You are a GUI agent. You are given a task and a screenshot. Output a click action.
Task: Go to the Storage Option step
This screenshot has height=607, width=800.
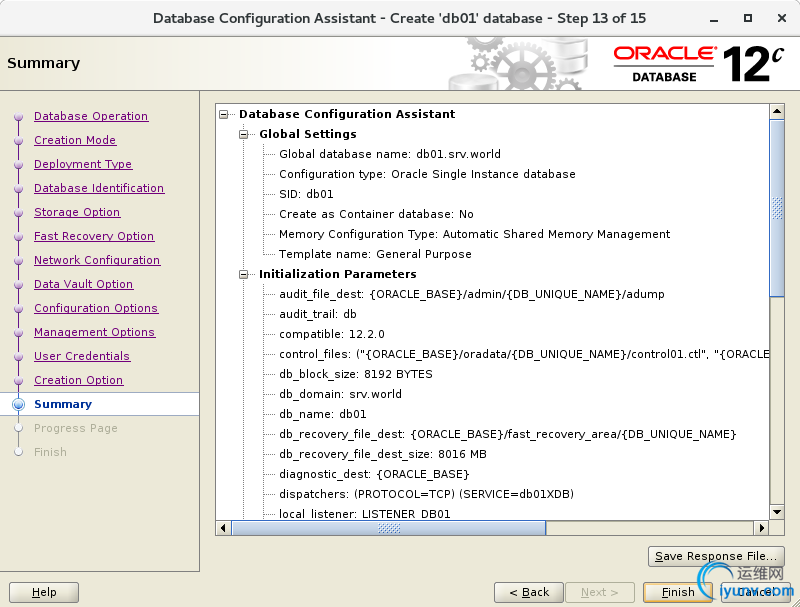(77, 212)
